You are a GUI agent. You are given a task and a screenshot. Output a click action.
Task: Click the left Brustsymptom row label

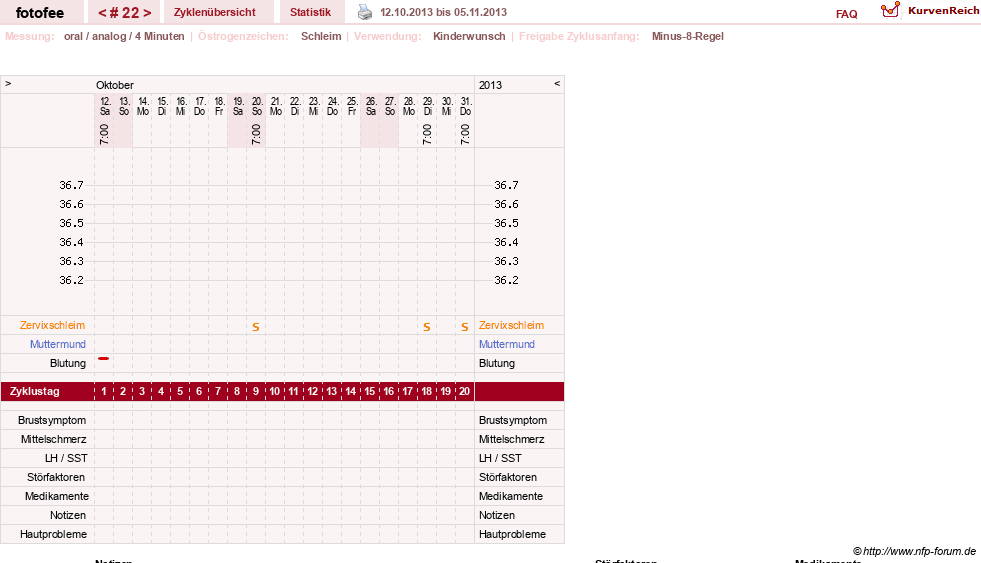pyautogui.click(x=52, y=420)
